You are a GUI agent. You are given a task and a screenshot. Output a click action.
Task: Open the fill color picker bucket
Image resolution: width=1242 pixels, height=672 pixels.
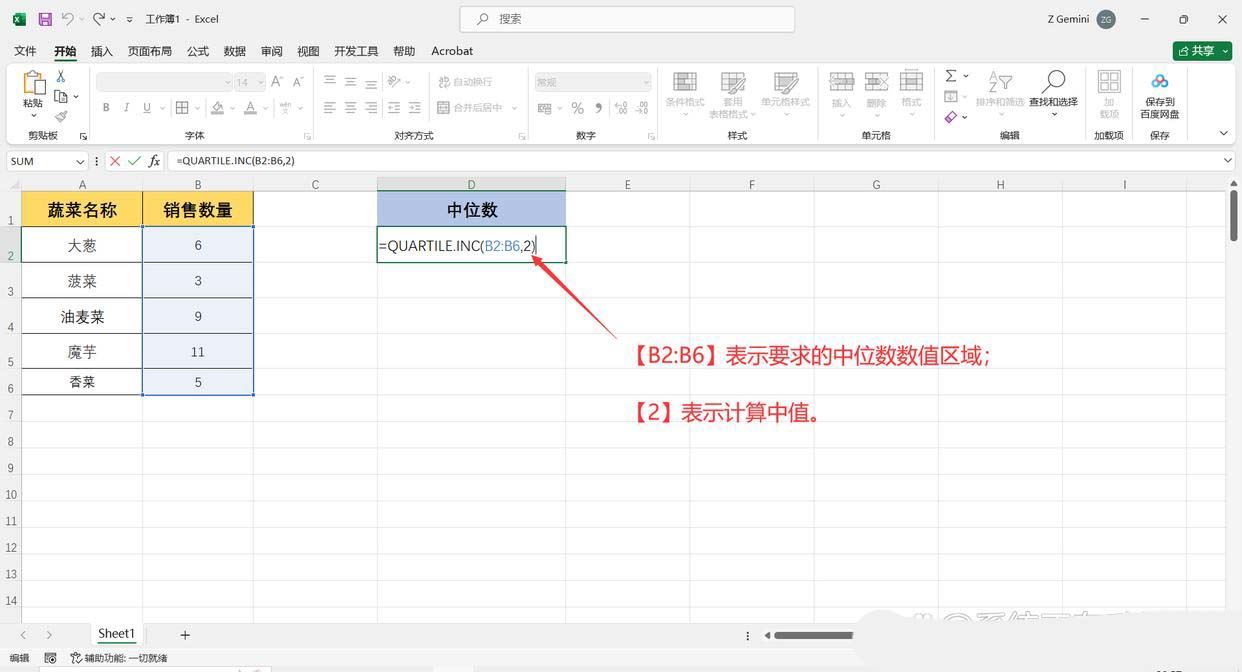pos(217,108)
